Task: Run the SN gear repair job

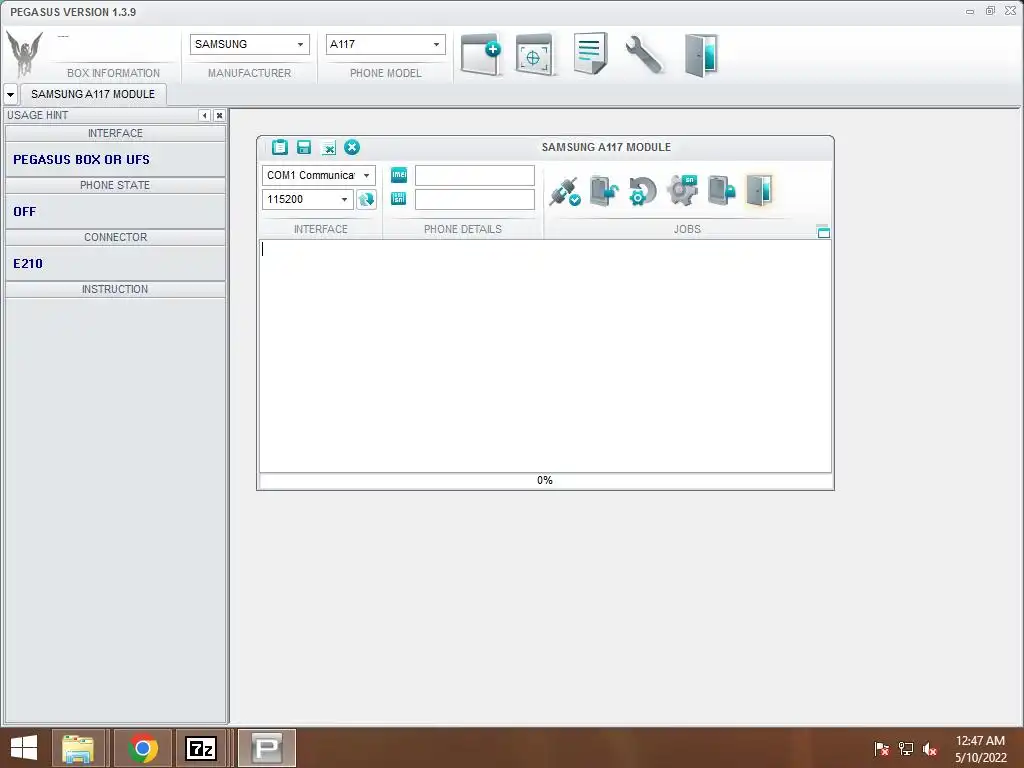Action: click(682, 191)
